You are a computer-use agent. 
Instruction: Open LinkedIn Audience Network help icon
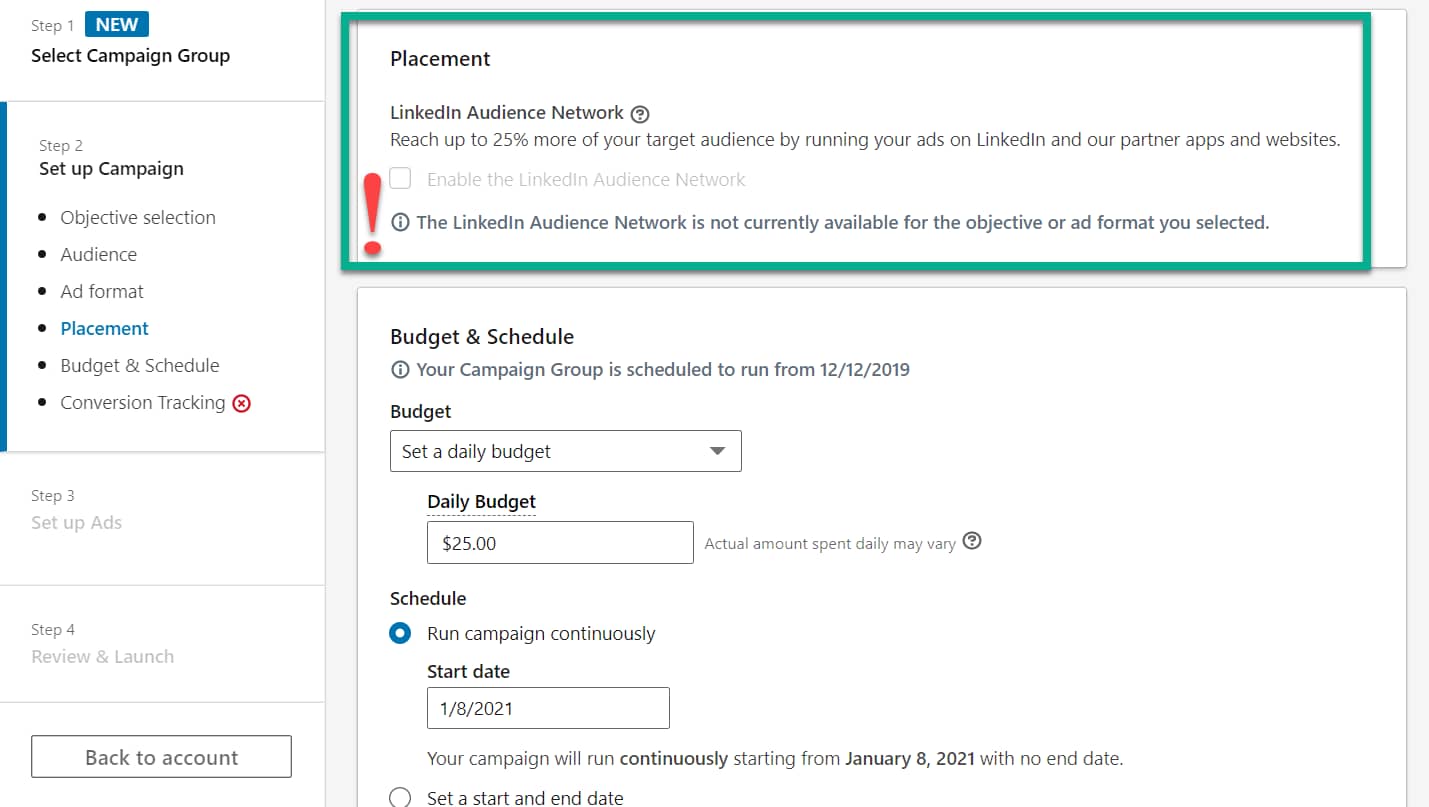tap(641, 114)
